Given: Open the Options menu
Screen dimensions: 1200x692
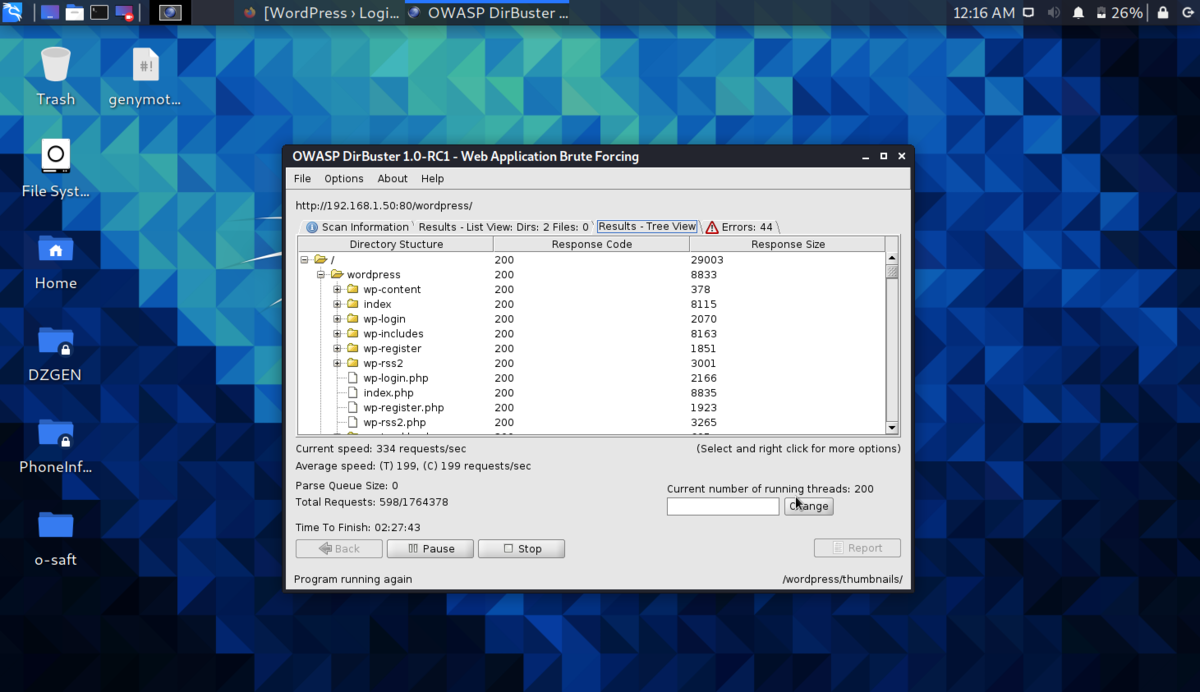Looking at the screenshot, I should coord(343,179).
